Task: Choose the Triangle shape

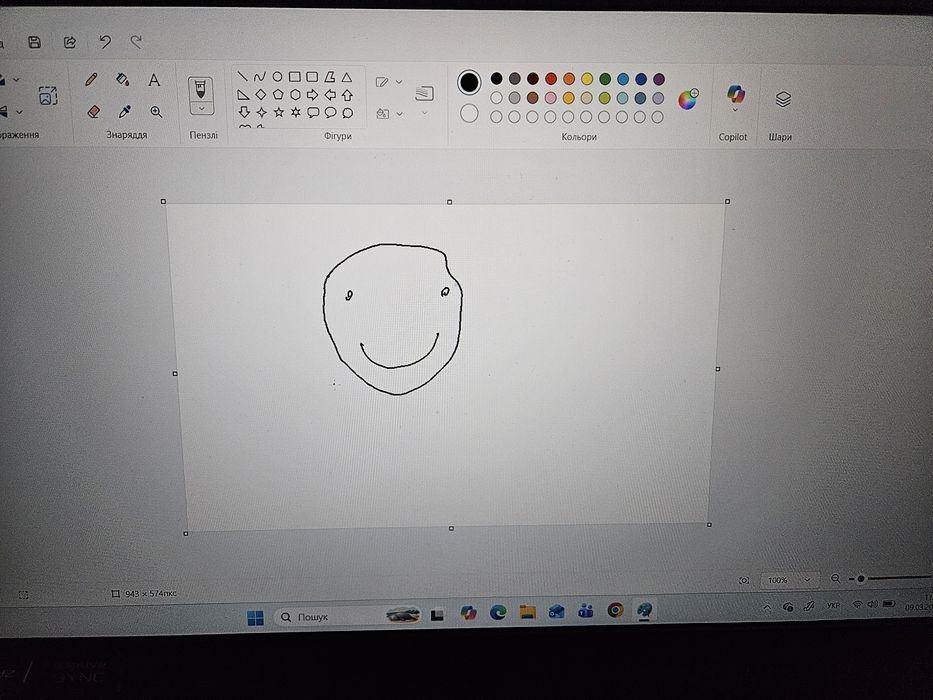Action: pyautogui.click(x=347, y=77)
